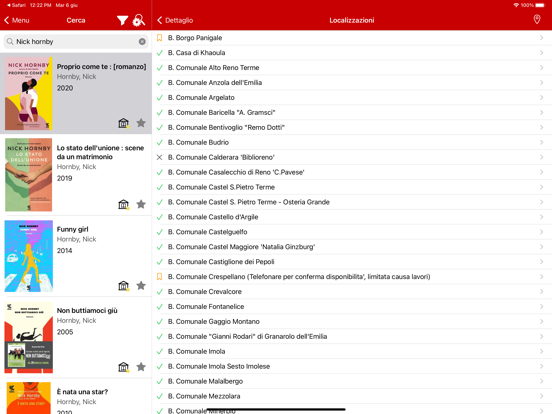This screenshot has height=414, width=552.
Task: Go back to Menu
Action: click(x=17, y=20)
